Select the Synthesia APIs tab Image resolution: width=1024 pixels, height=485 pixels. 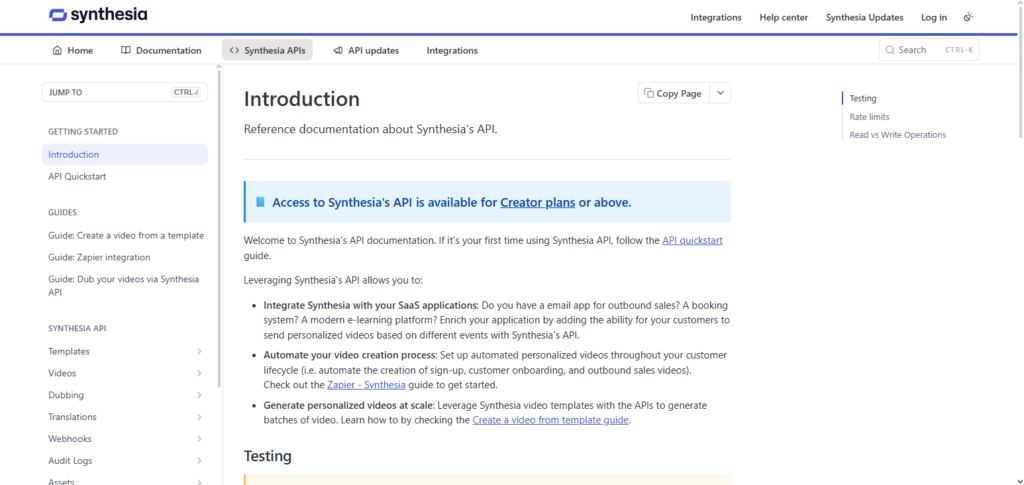267,50
